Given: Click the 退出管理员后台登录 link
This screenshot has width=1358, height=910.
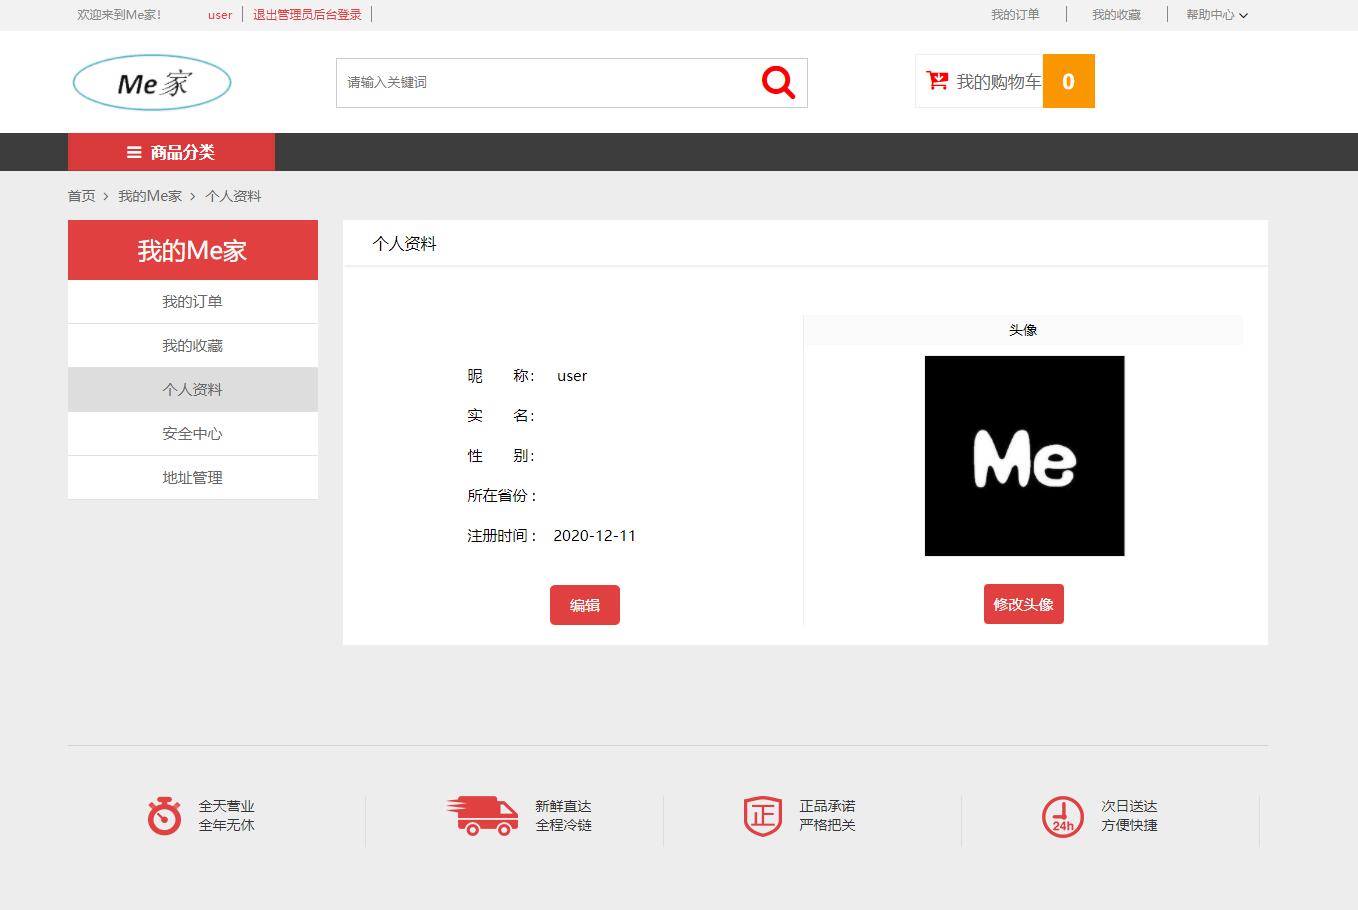Looking at the screenshot, I should click(x=307, y=14).
